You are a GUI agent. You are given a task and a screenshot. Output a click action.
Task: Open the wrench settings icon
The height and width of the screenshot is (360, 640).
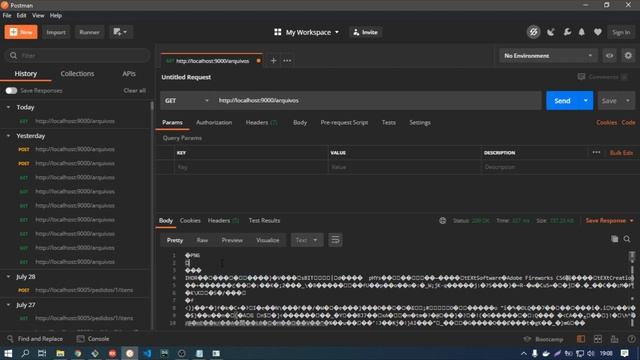point(567,32)
